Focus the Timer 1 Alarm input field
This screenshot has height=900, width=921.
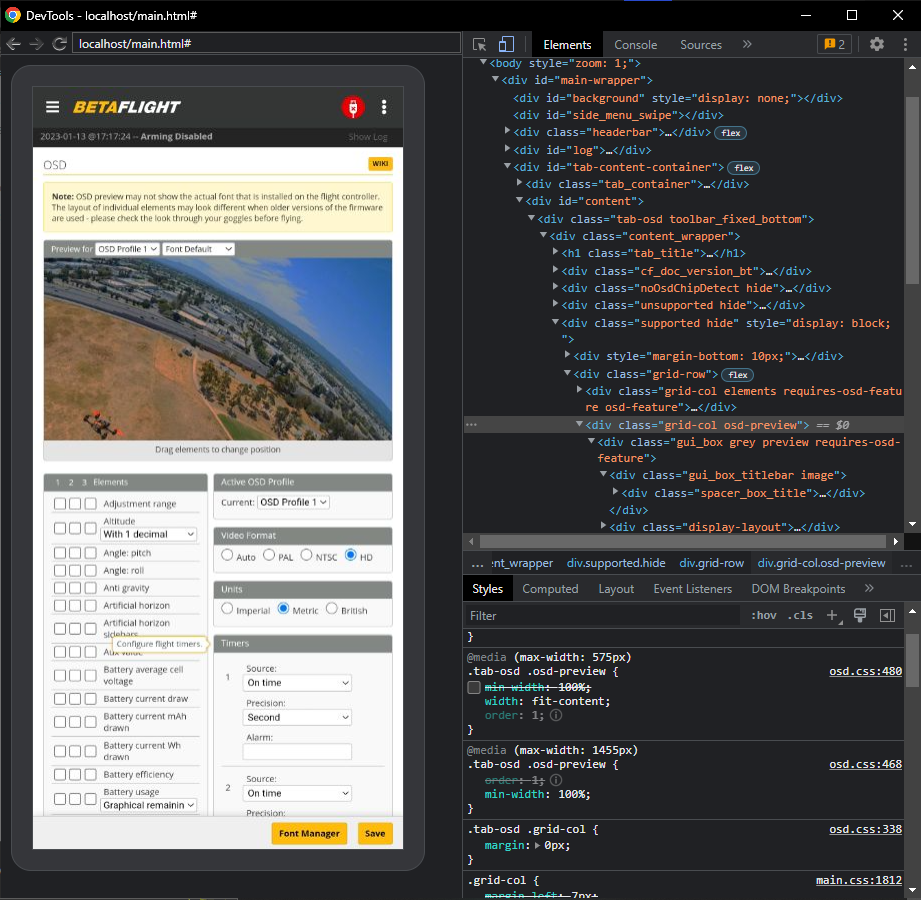click(x=297, y=751)
